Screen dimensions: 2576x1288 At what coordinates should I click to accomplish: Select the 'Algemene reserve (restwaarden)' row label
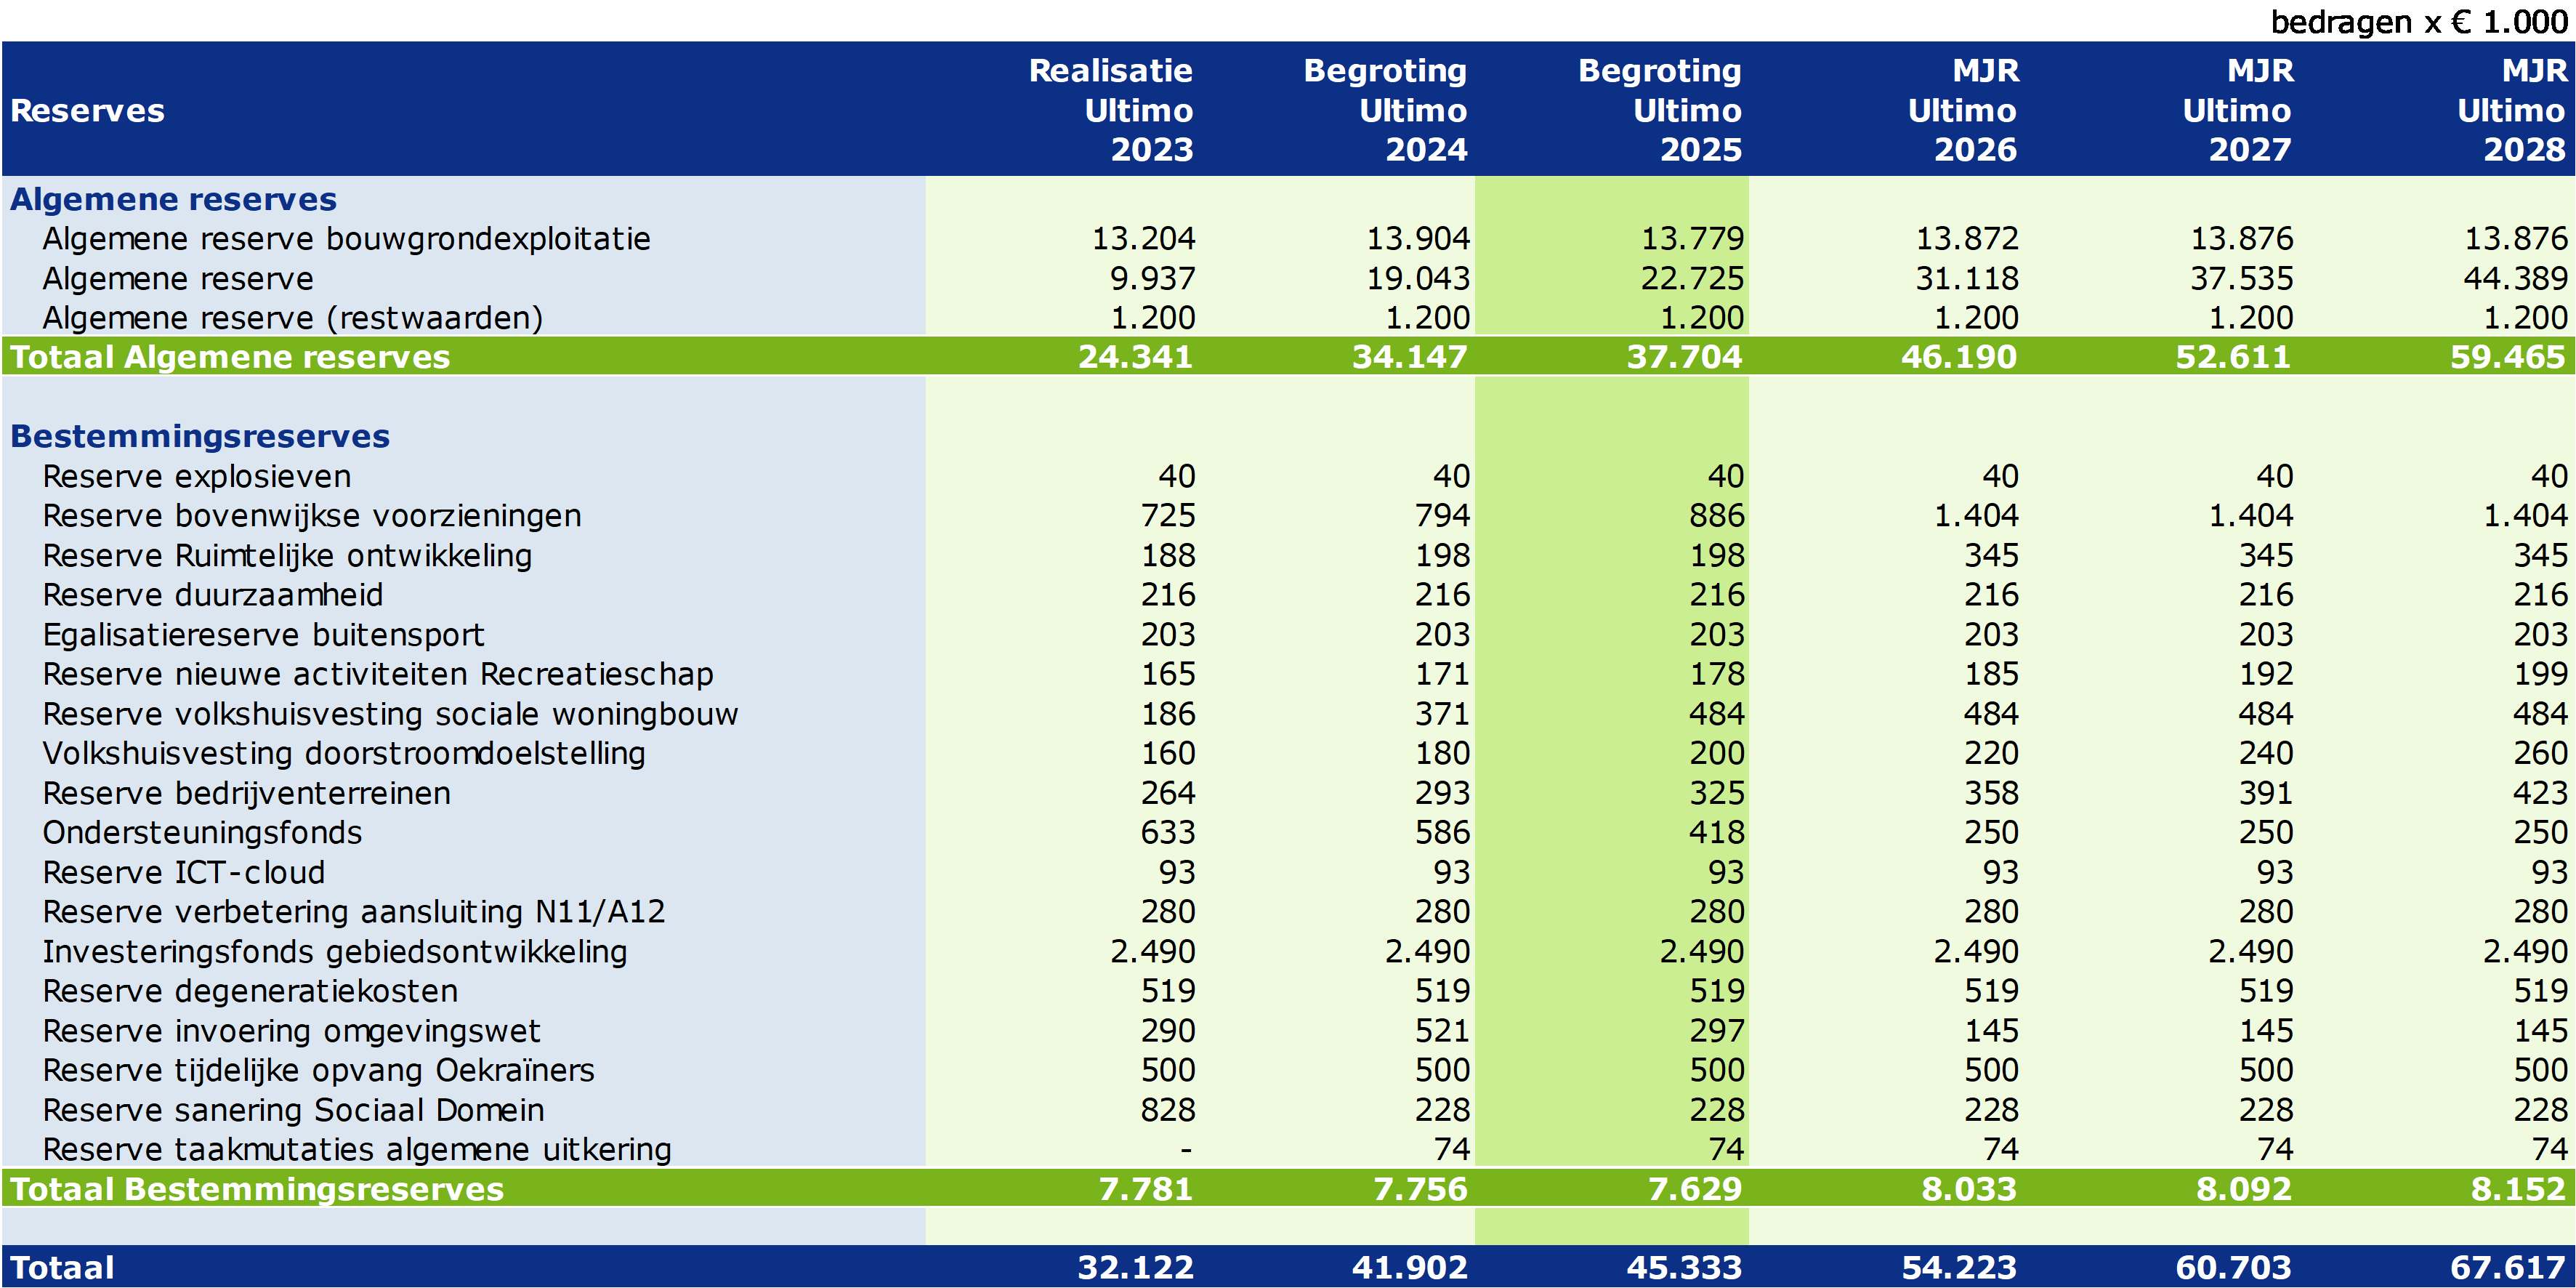[x=293, y=318]
